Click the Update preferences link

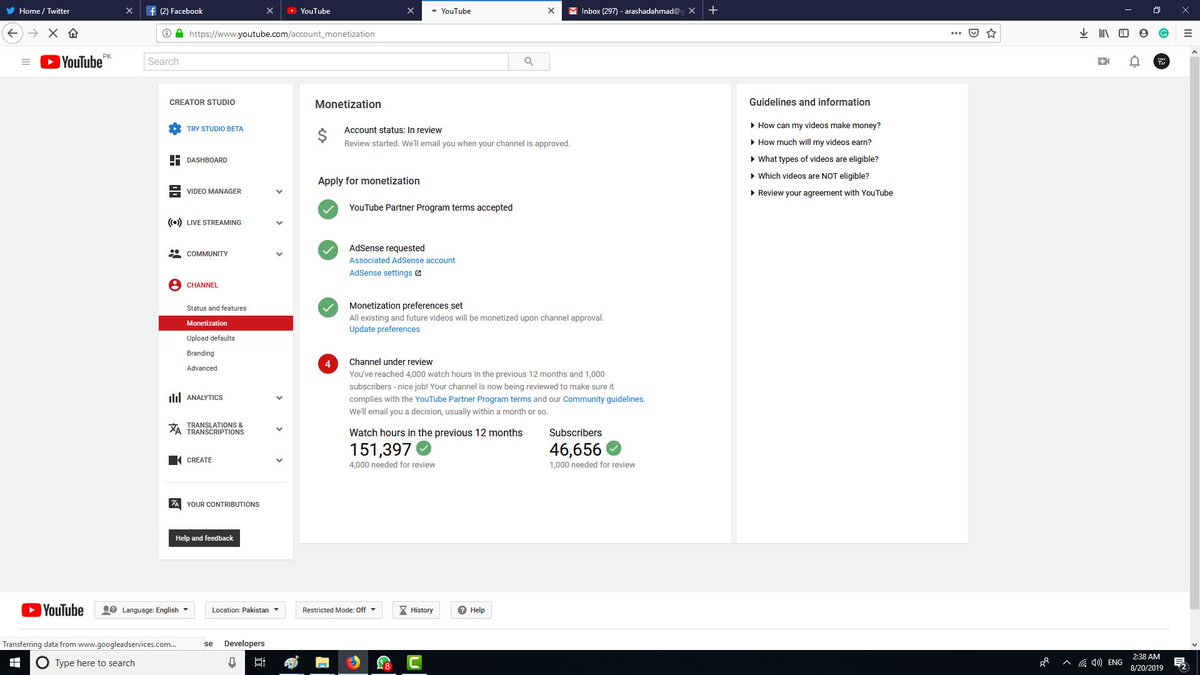click(385, 329)
